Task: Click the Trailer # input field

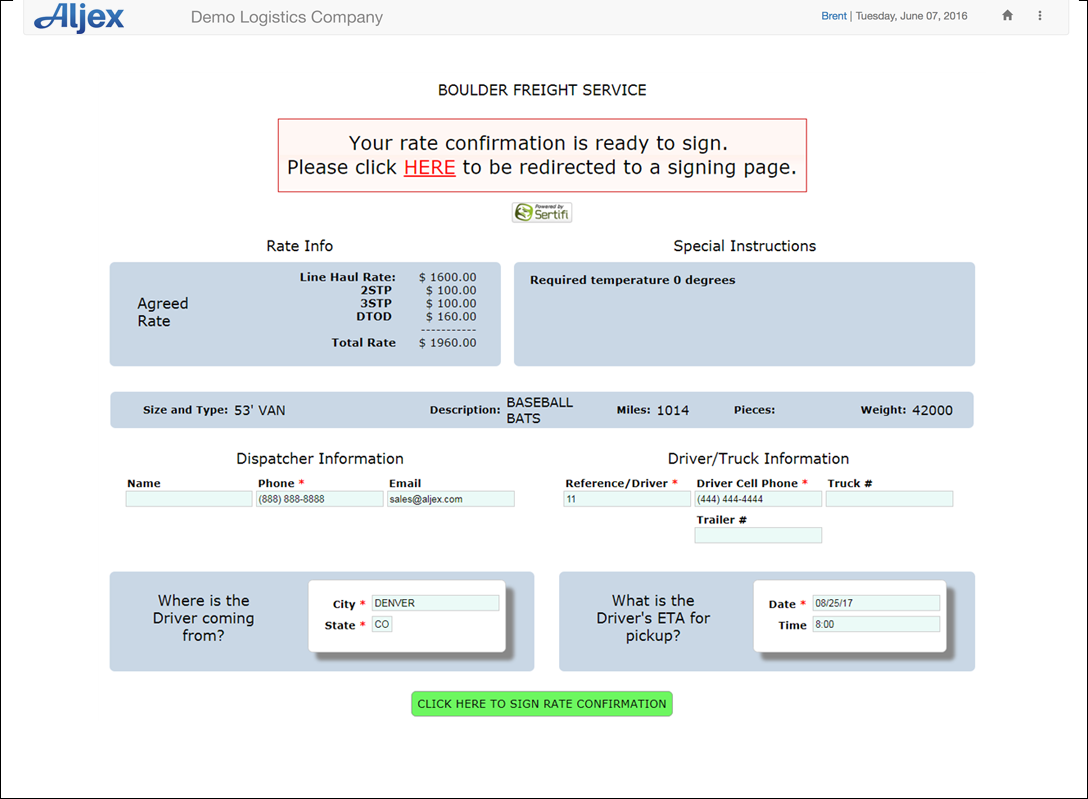Action: pos(757,535)
